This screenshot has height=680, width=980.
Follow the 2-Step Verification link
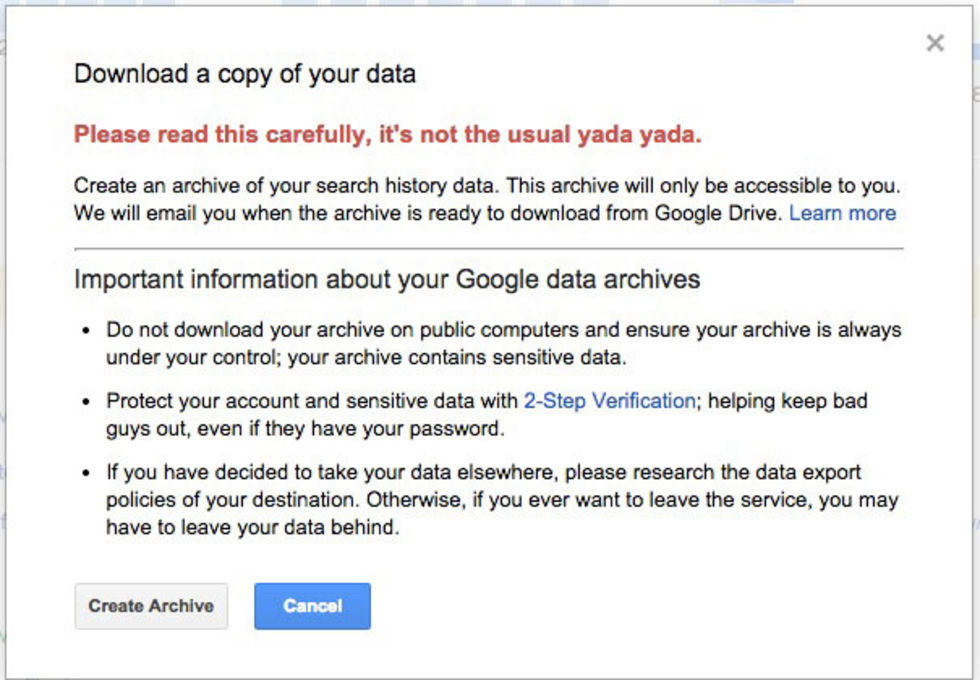pyautogui.click(x=609, y=401)
